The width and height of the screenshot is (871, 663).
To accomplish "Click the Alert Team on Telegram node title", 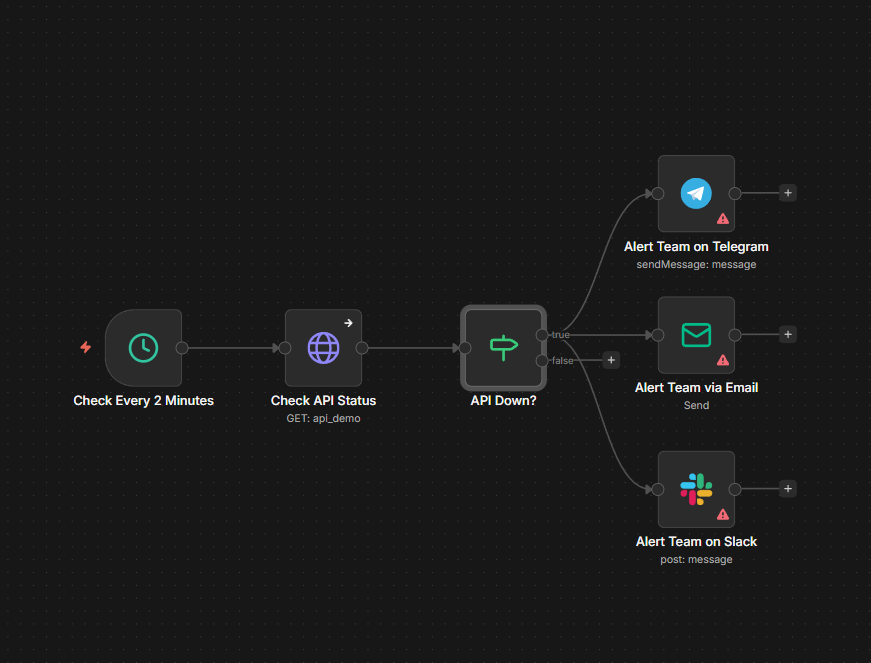I will click(x=696, y=246).
